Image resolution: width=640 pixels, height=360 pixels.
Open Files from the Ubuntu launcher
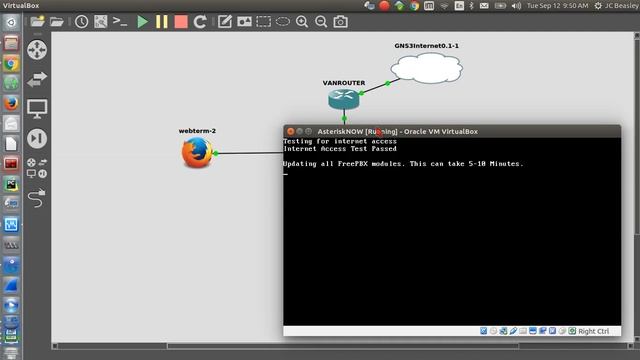tap(11, 42)
